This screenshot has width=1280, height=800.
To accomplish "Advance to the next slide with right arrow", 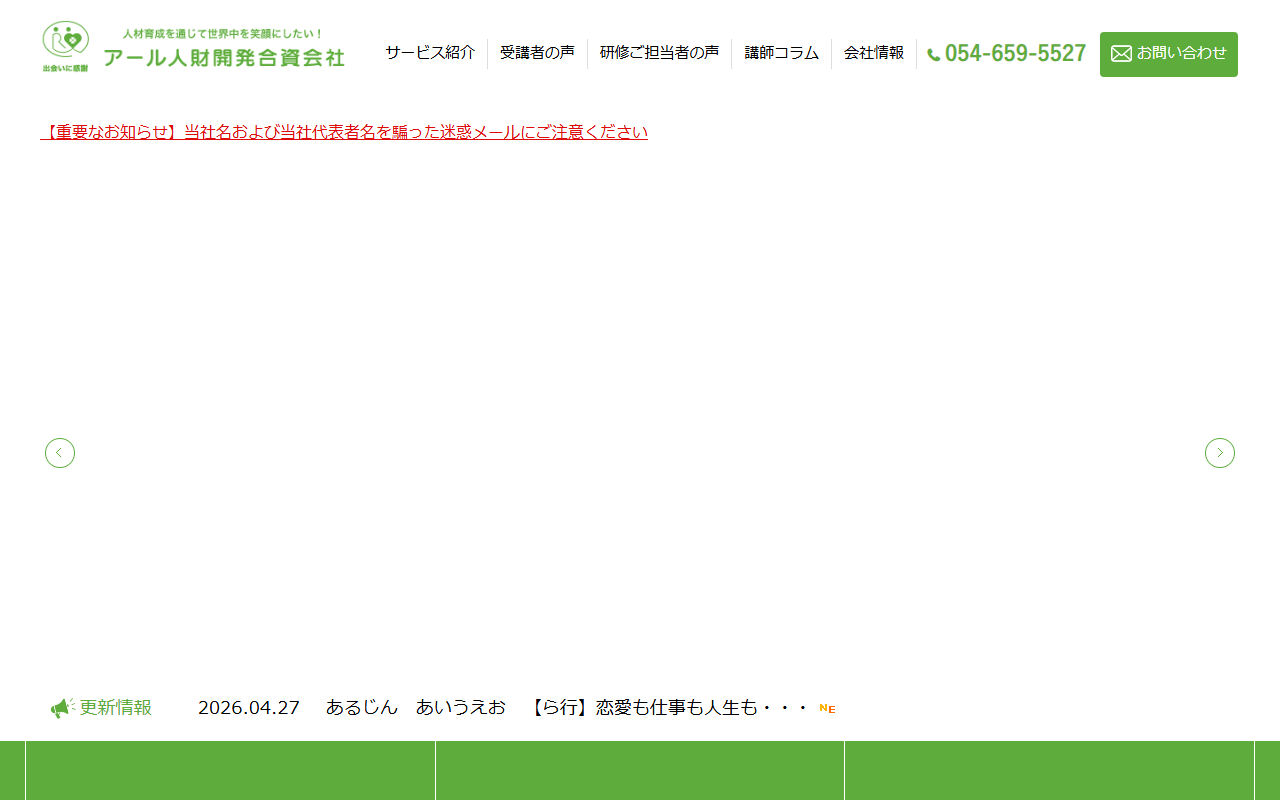I will [x=1220, y=453].
